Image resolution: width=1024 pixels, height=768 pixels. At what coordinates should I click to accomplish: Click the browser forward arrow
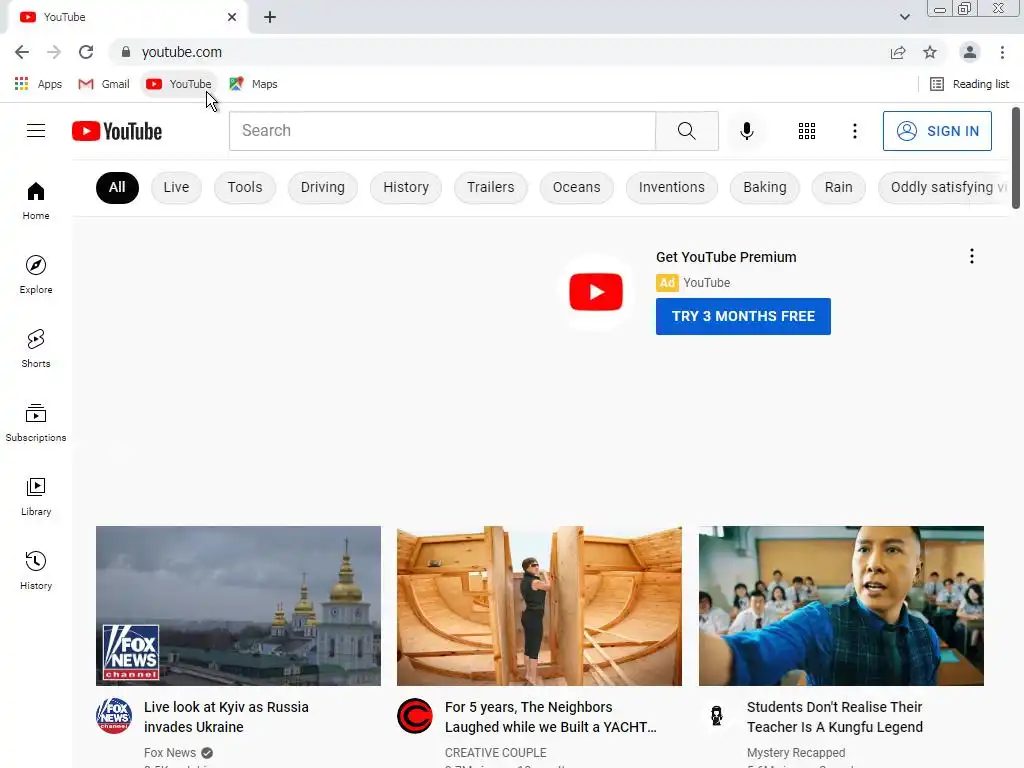[x=54, y=52]
